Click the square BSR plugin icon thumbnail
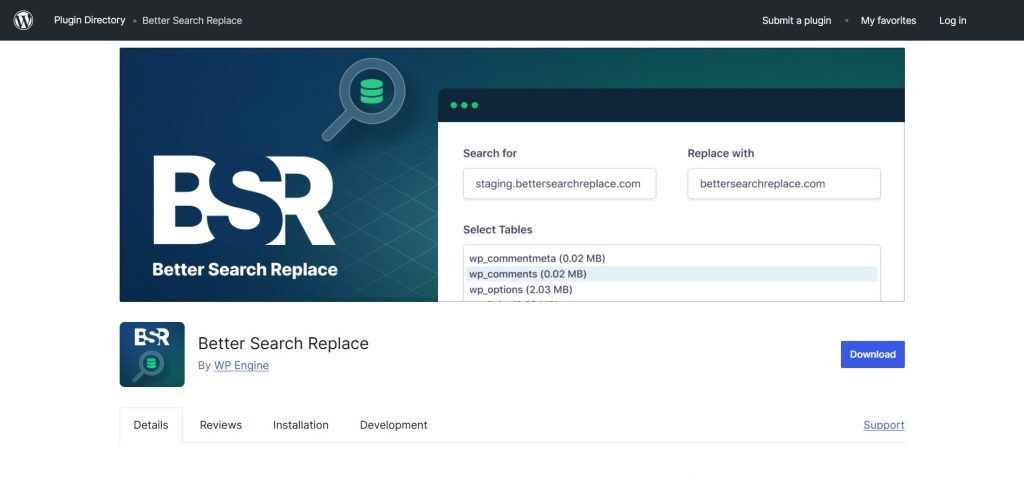The image size is (1024, 477). click(152, 354)
